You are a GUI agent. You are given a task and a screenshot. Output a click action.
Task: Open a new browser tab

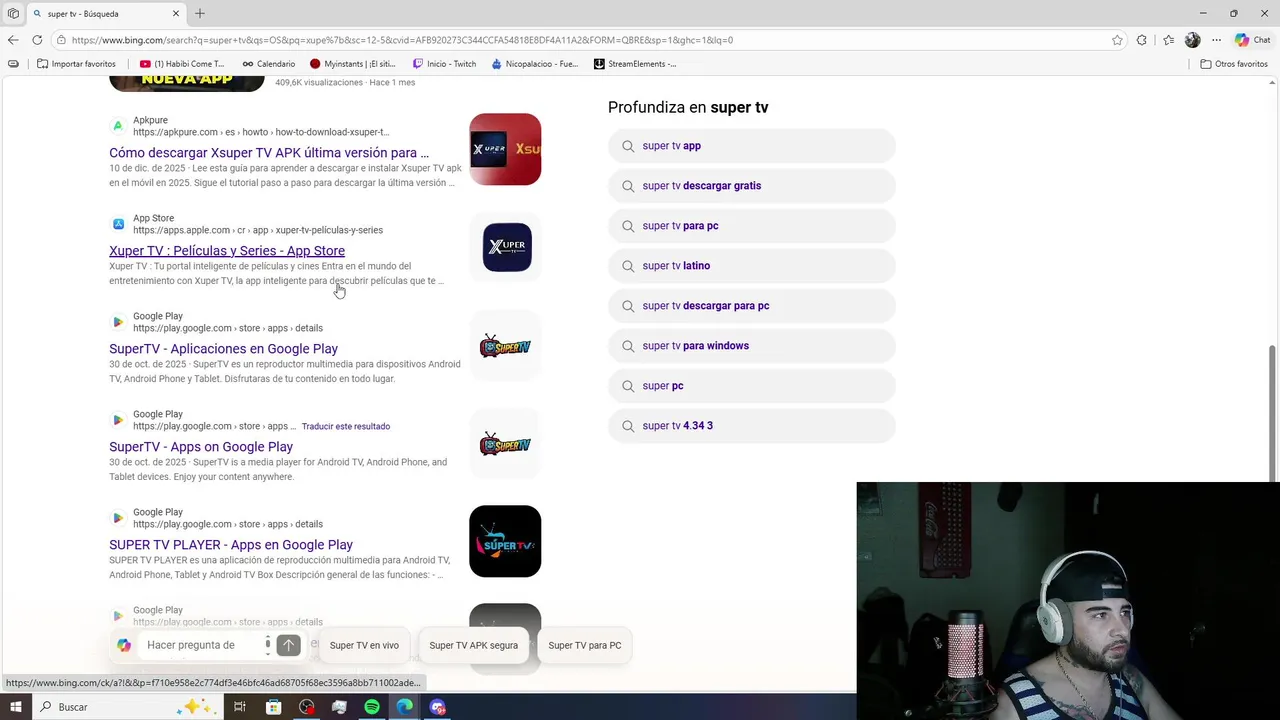(x=200, y=13)
